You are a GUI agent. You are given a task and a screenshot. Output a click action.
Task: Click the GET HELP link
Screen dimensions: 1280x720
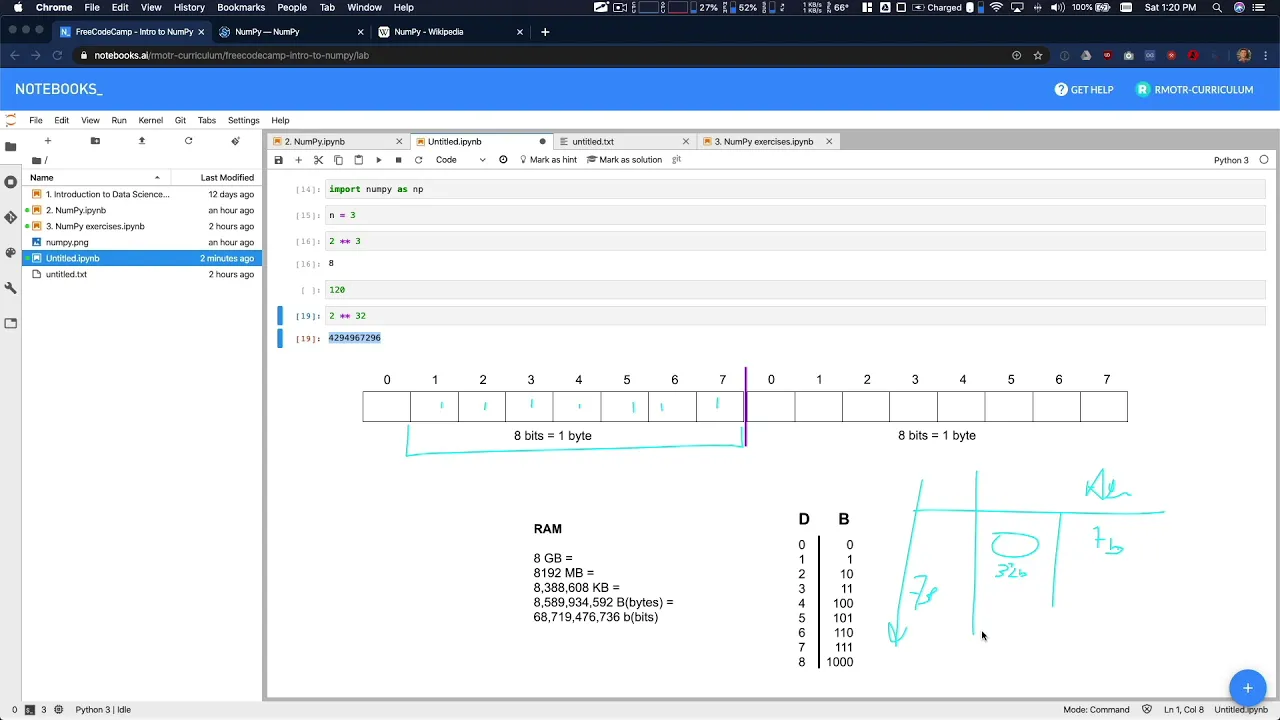coord(1084,90)
